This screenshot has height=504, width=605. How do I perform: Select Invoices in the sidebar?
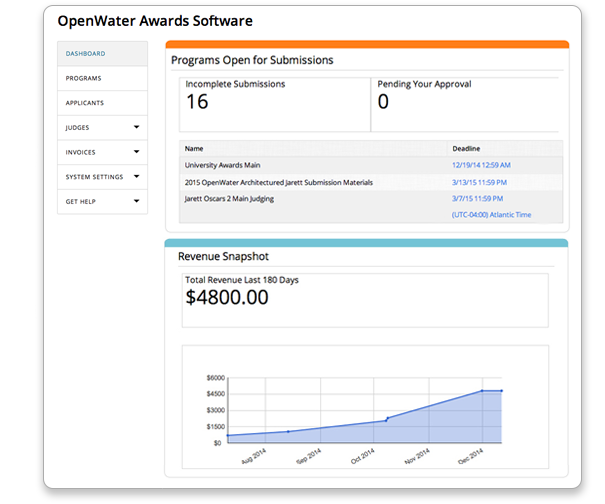coord(102,152)
